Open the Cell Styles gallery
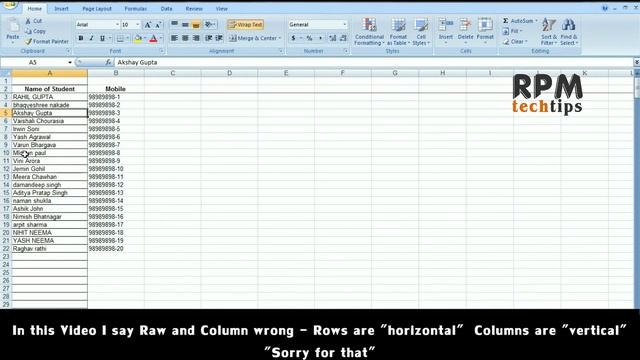This screenshot has width=640, height=360. pyautogui.click(x=421, y=32)
